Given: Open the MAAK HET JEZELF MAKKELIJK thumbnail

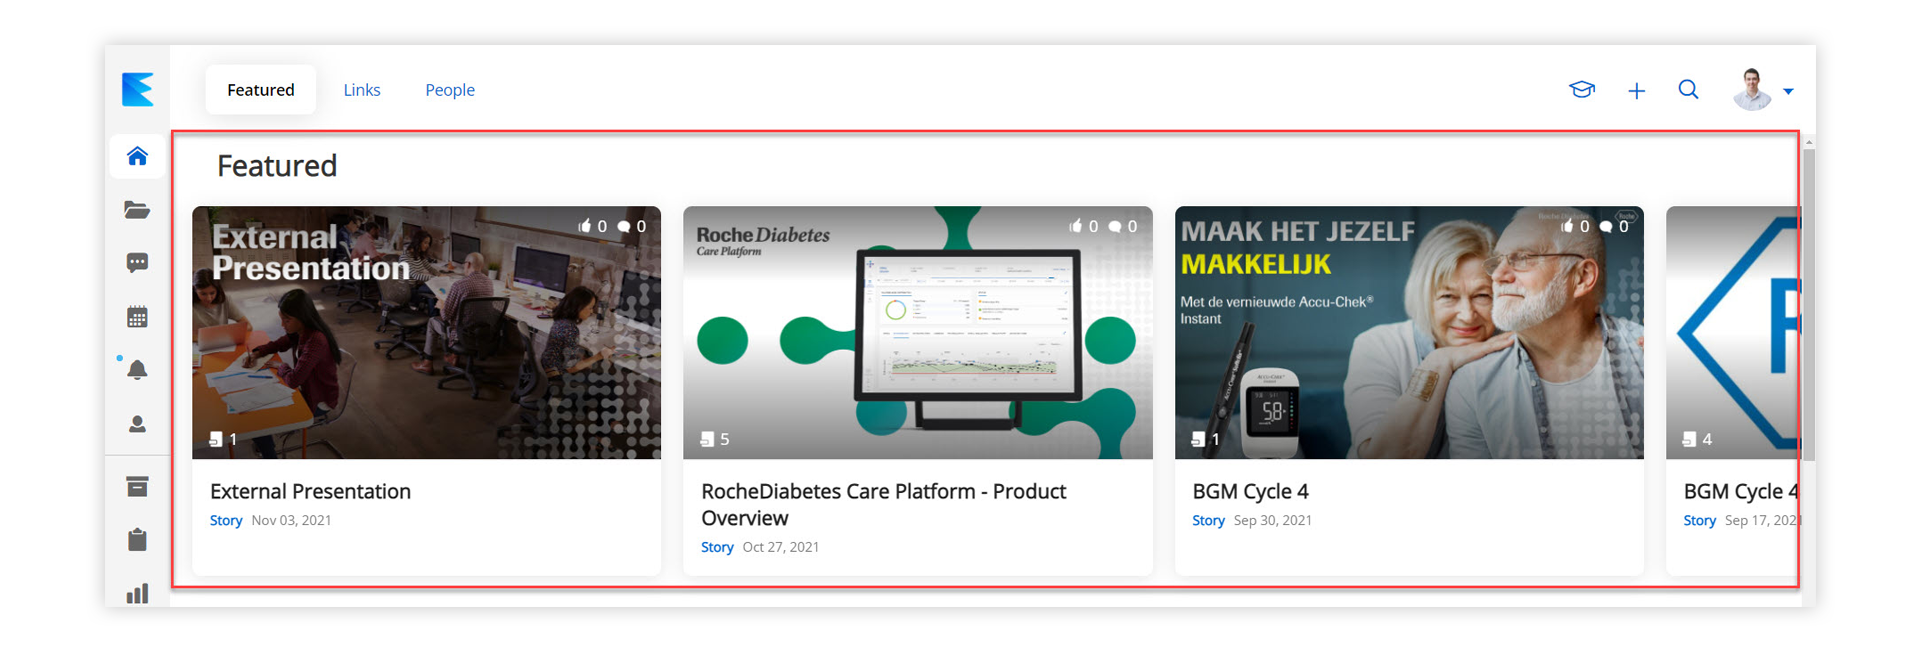Looking at the screenshot, I should pyautogui.click(x=1409, y=333).
